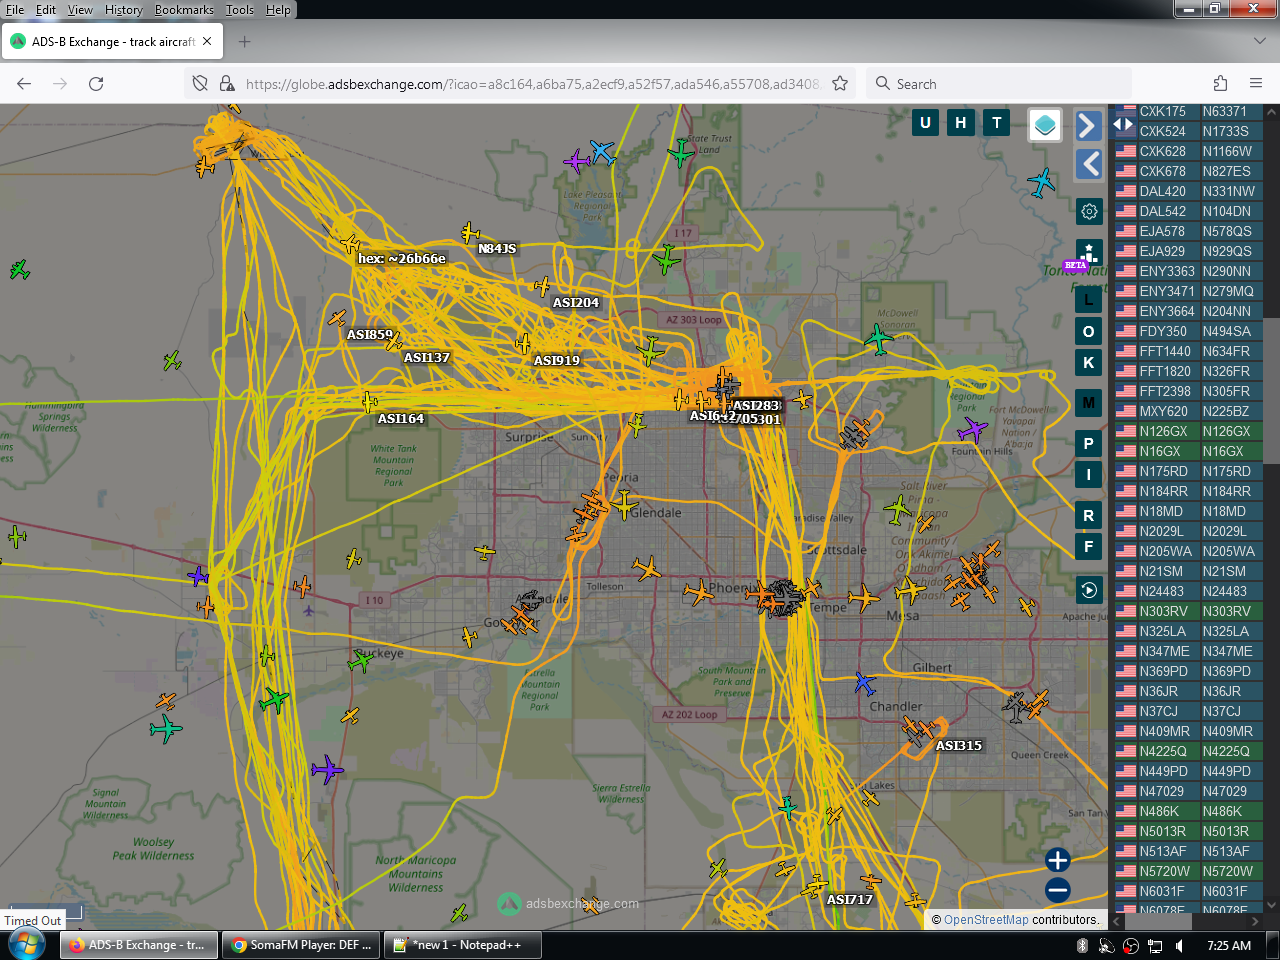Screen dimensions: 1280x960
Task: Open the History menu
Action: pyautogui.click(x=124, y=10)
